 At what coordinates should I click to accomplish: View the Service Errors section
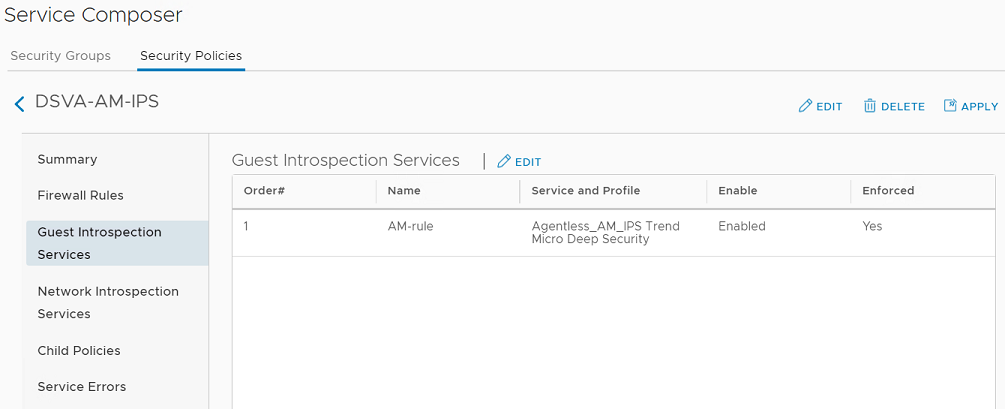click(x=82, y=387)
